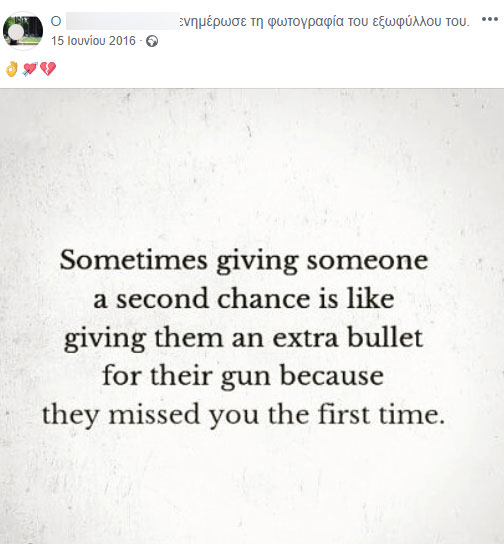Click the heart with arrow emoji
The height and width of the screenshot is (544, 504).
pyautogui.click(x=29, y=69)
